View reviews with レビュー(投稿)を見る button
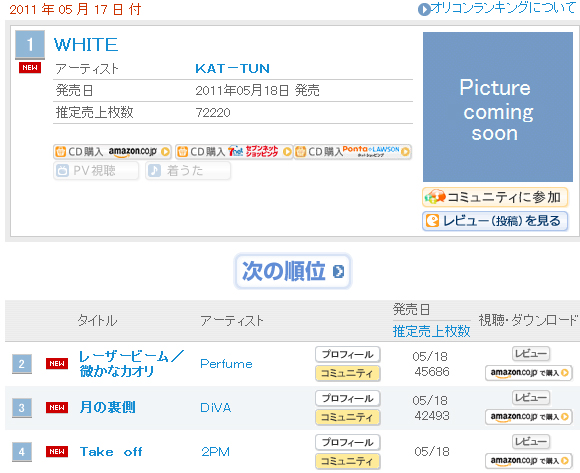 click(x=495, y=221)
